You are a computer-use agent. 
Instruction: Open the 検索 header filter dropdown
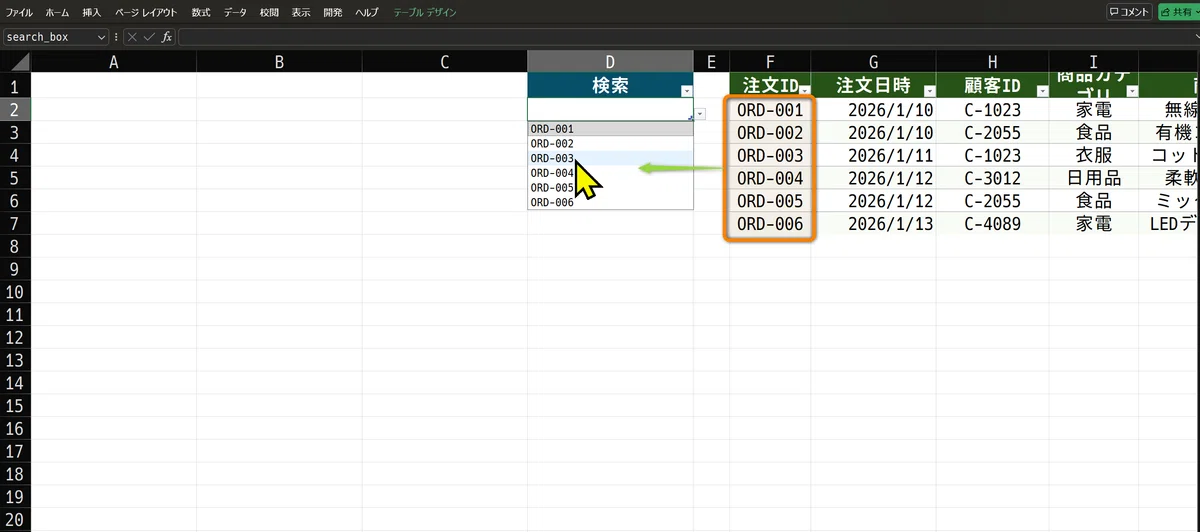tap(686, 91)
